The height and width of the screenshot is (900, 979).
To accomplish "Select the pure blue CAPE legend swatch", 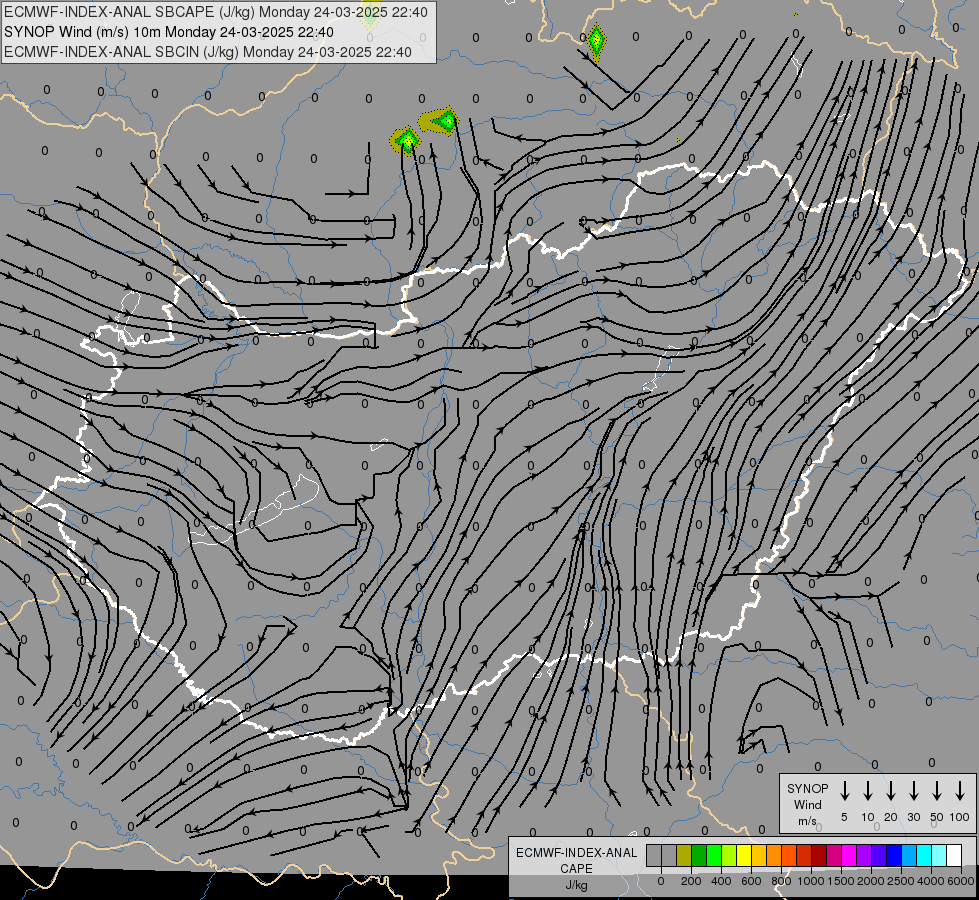I will [x=895, y=856].
